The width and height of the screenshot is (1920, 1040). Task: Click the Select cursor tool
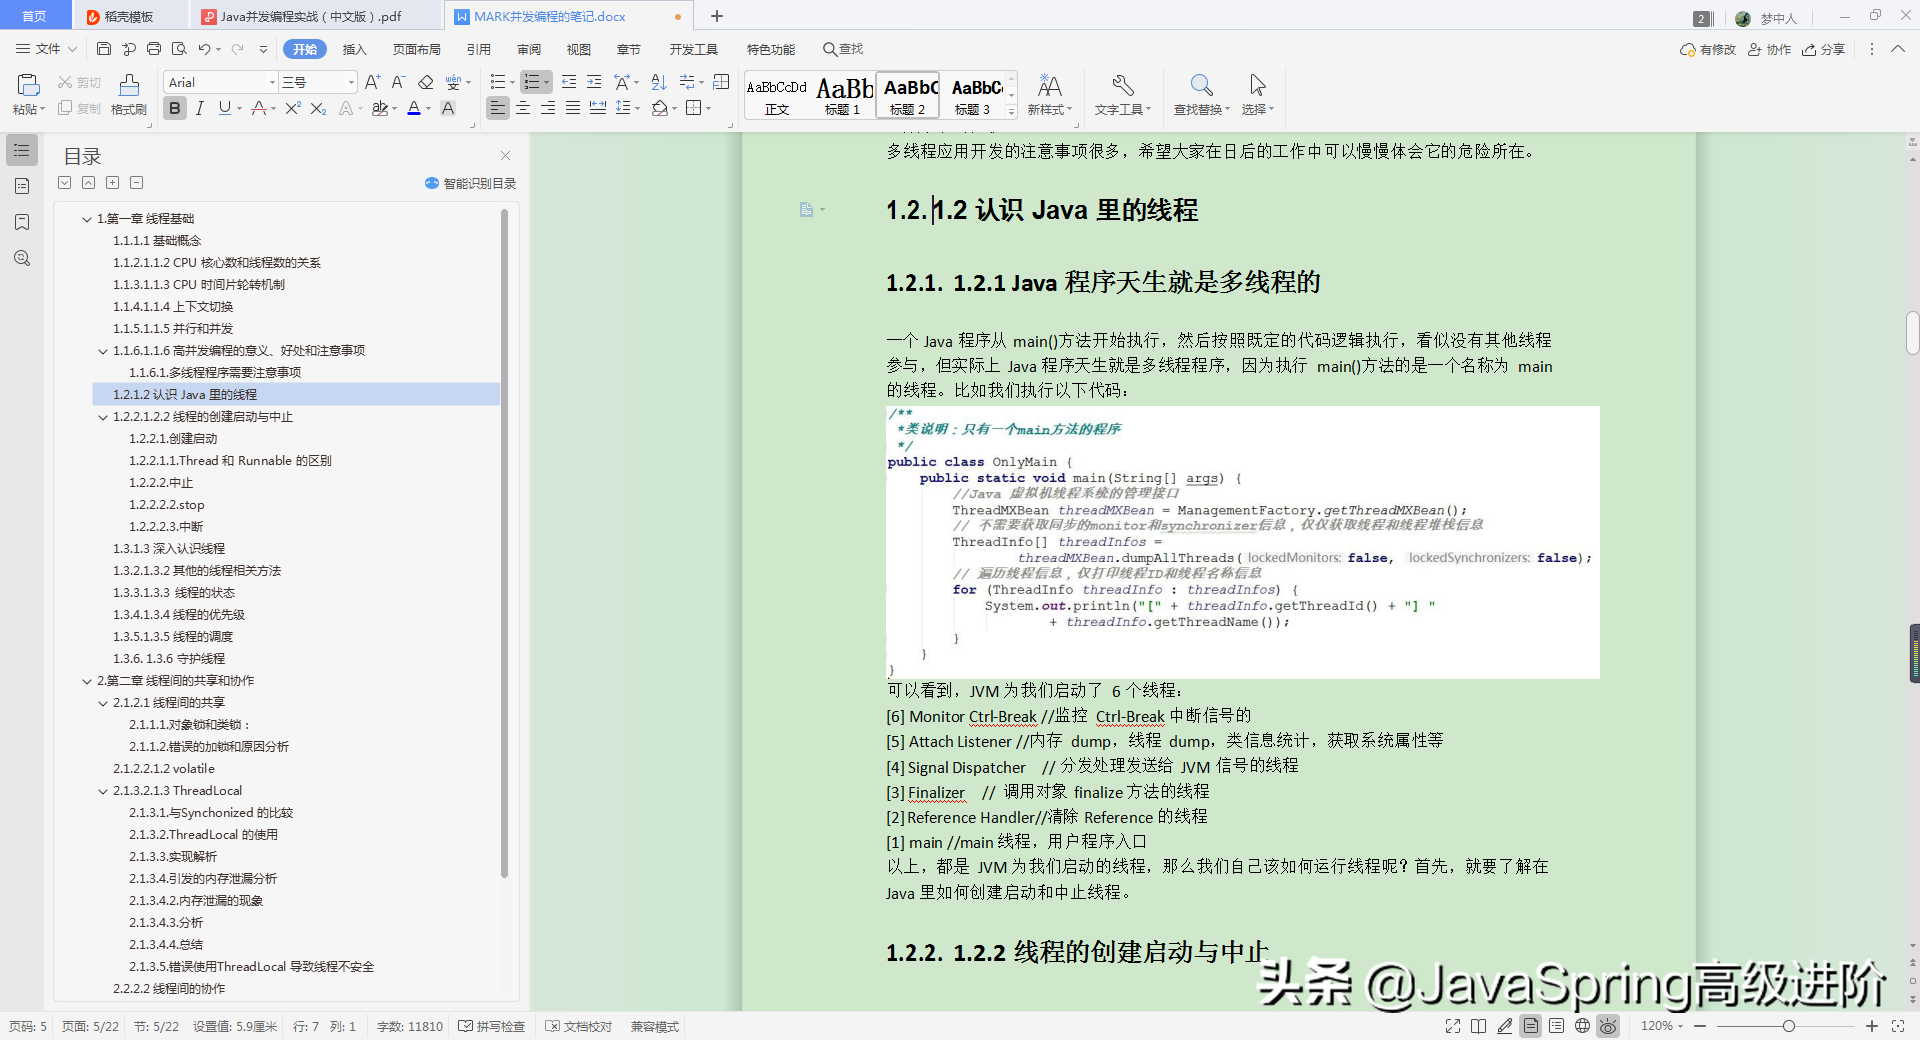click(x=1257, y=85)
